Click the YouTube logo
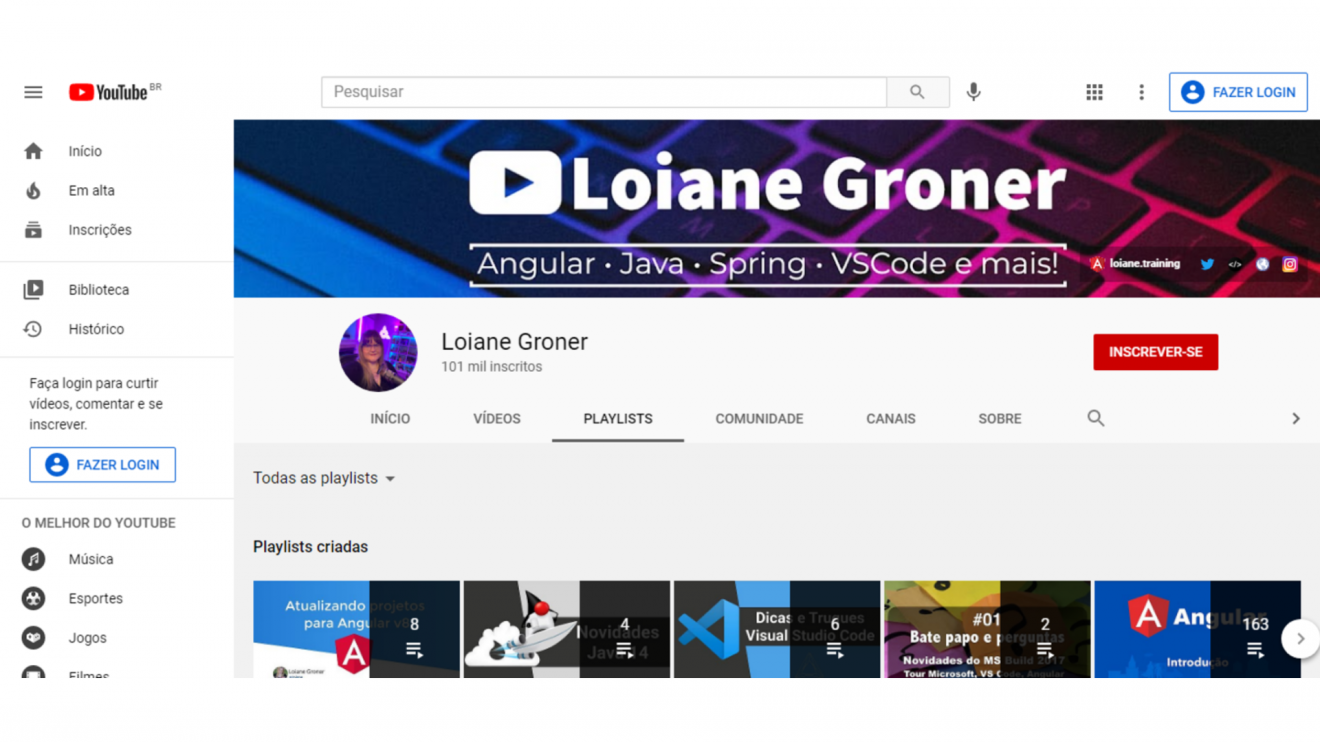 tap(114, 92)
